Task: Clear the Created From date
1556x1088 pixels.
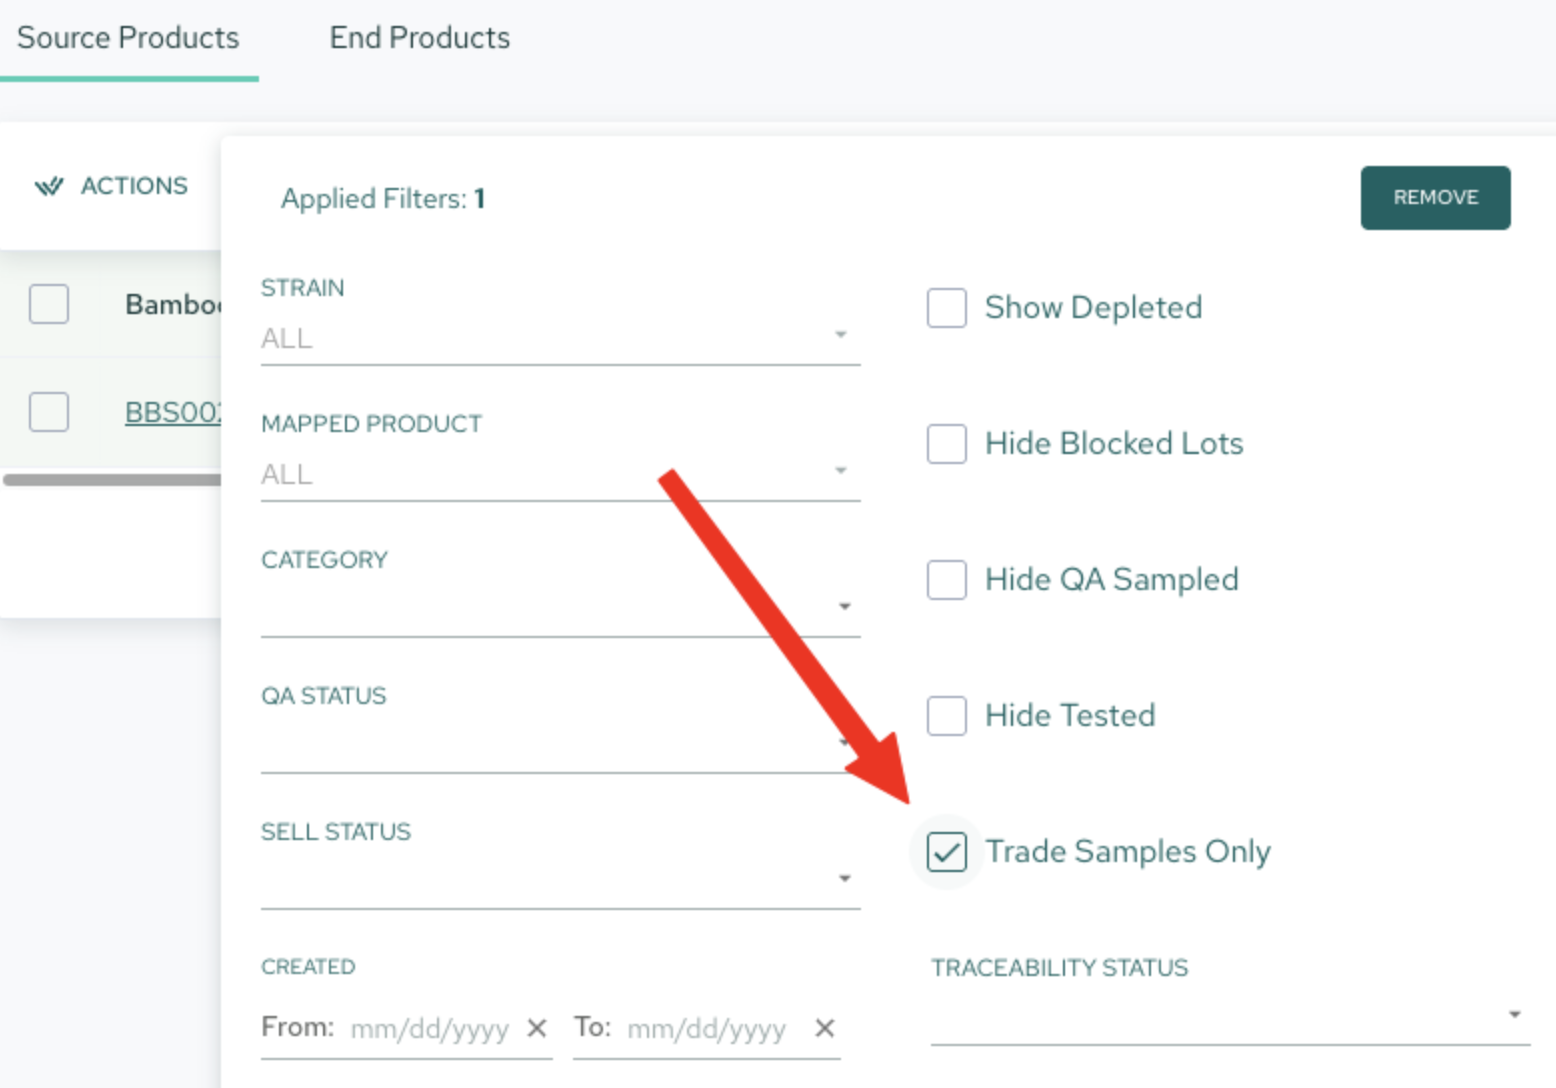Action: [x=537, y=1028]
